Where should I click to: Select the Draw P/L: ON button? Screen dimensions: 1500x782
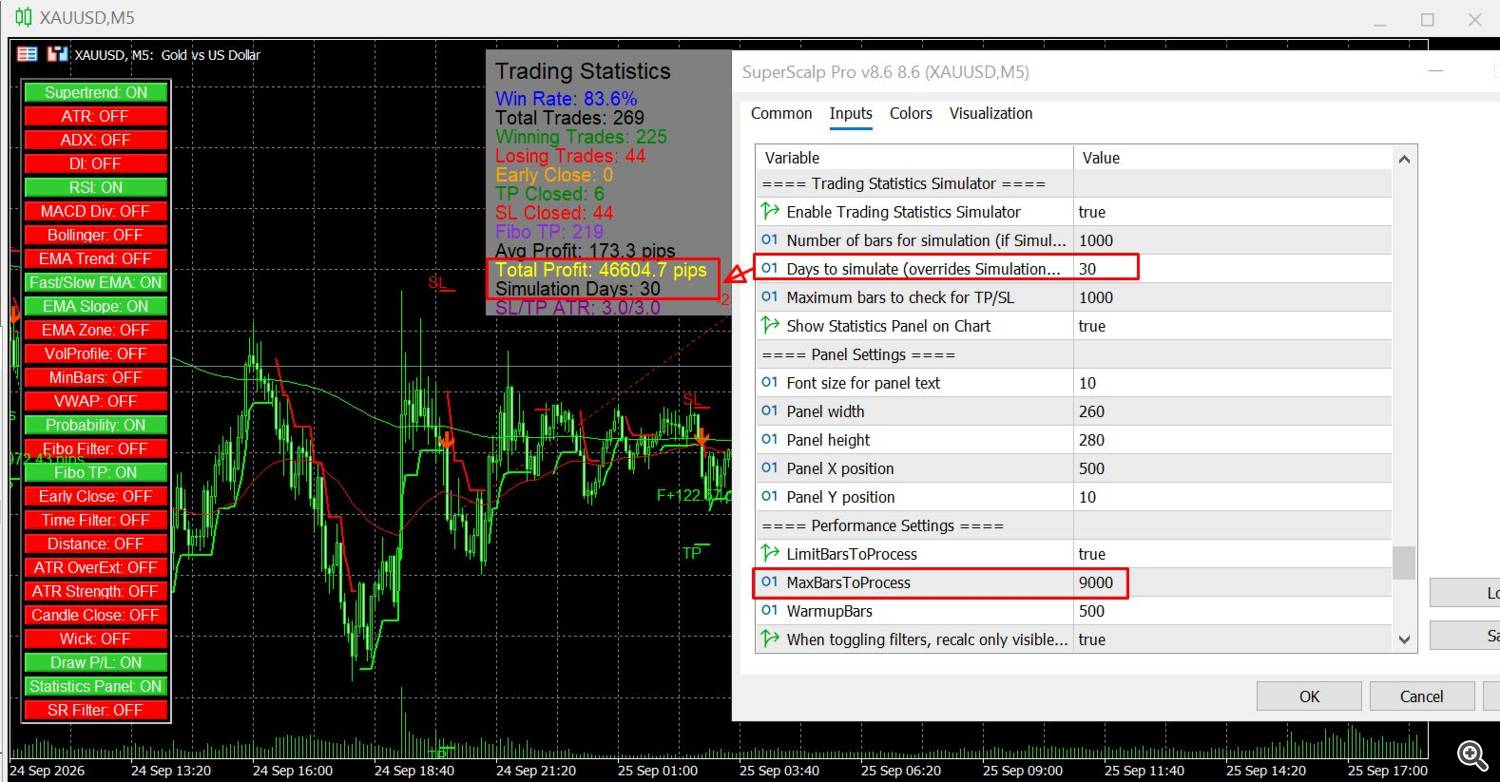96,662
